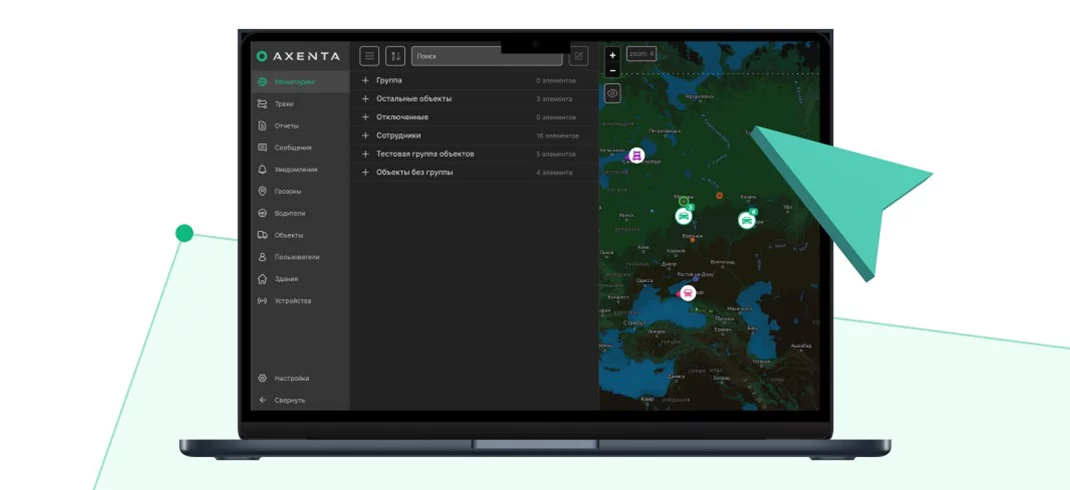Image resolution: width=1070 pixels, height=490 pixels.
Task: Open the list menu icon beside the search field
Action: [369, 56]
